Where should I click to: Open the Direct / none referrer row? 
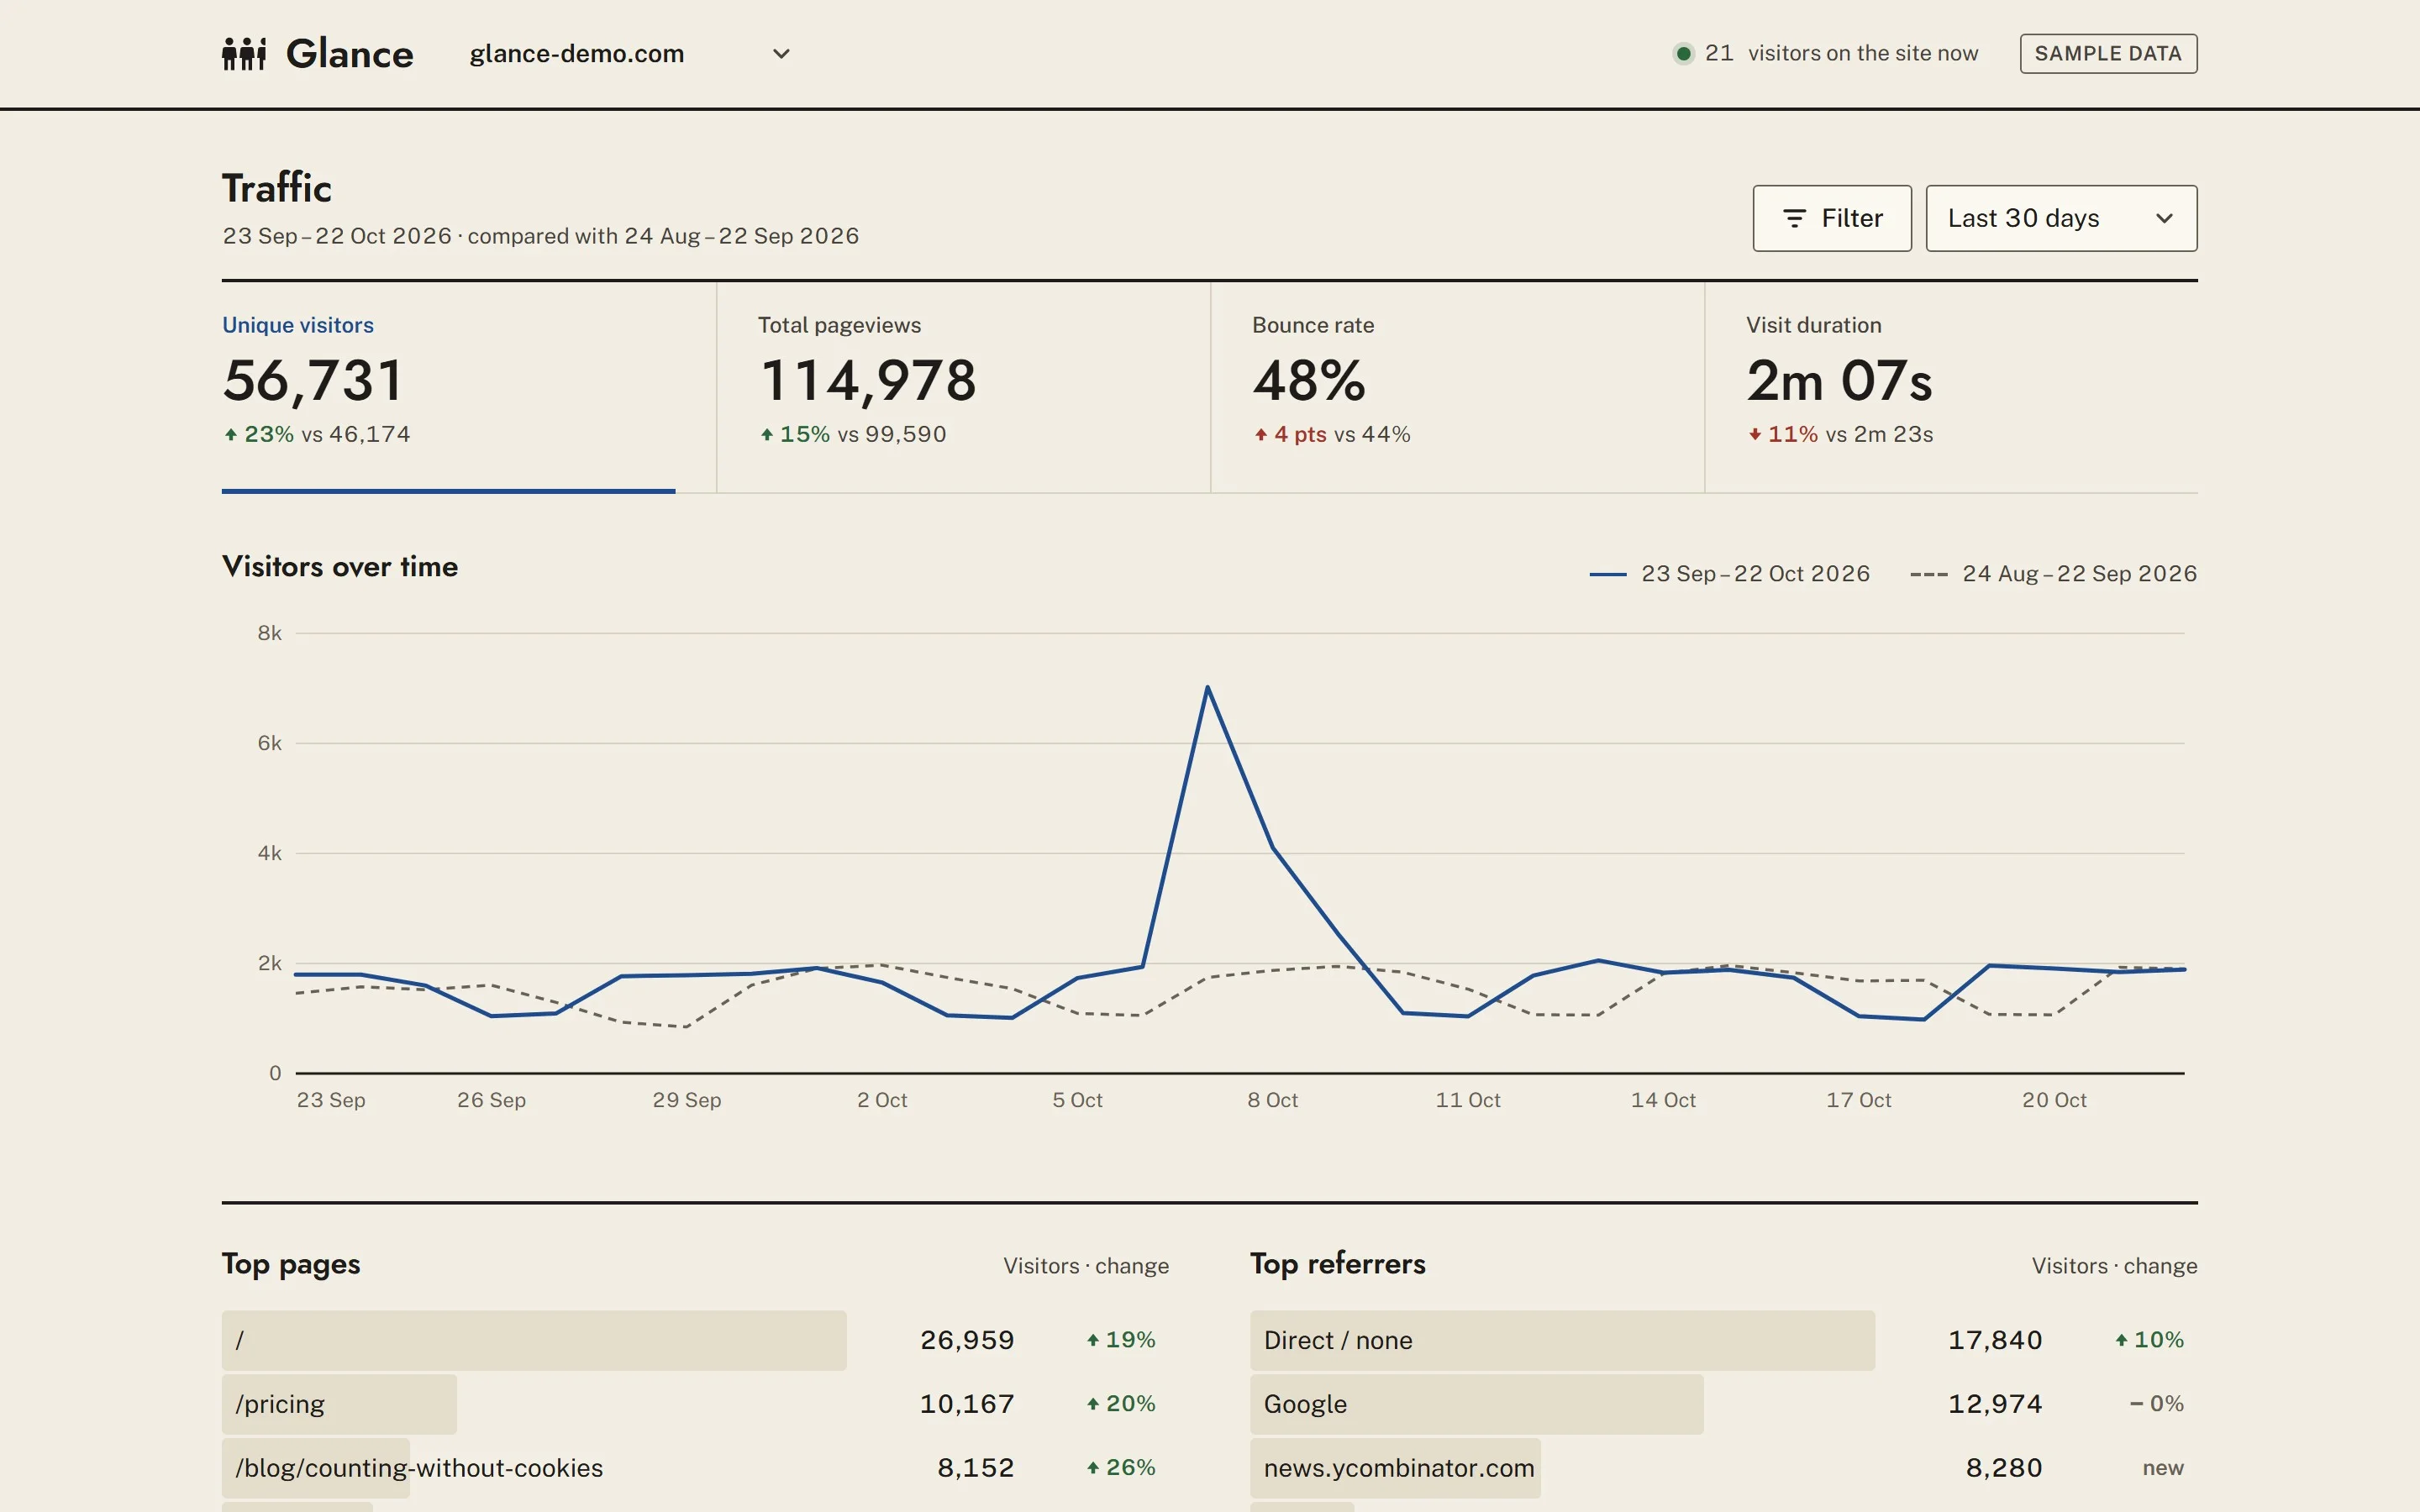1724,1340
